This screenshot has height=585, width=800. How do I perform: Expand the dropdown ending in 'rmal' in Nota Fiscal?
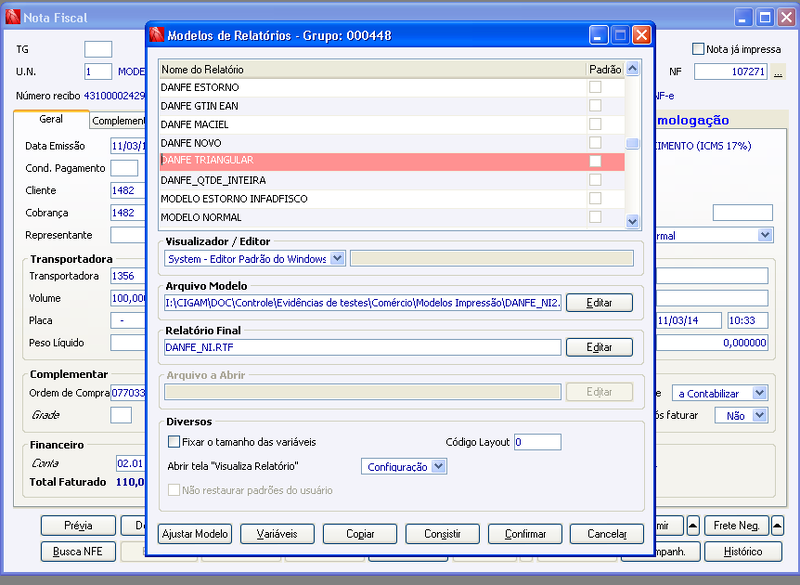tap(764, 235)
